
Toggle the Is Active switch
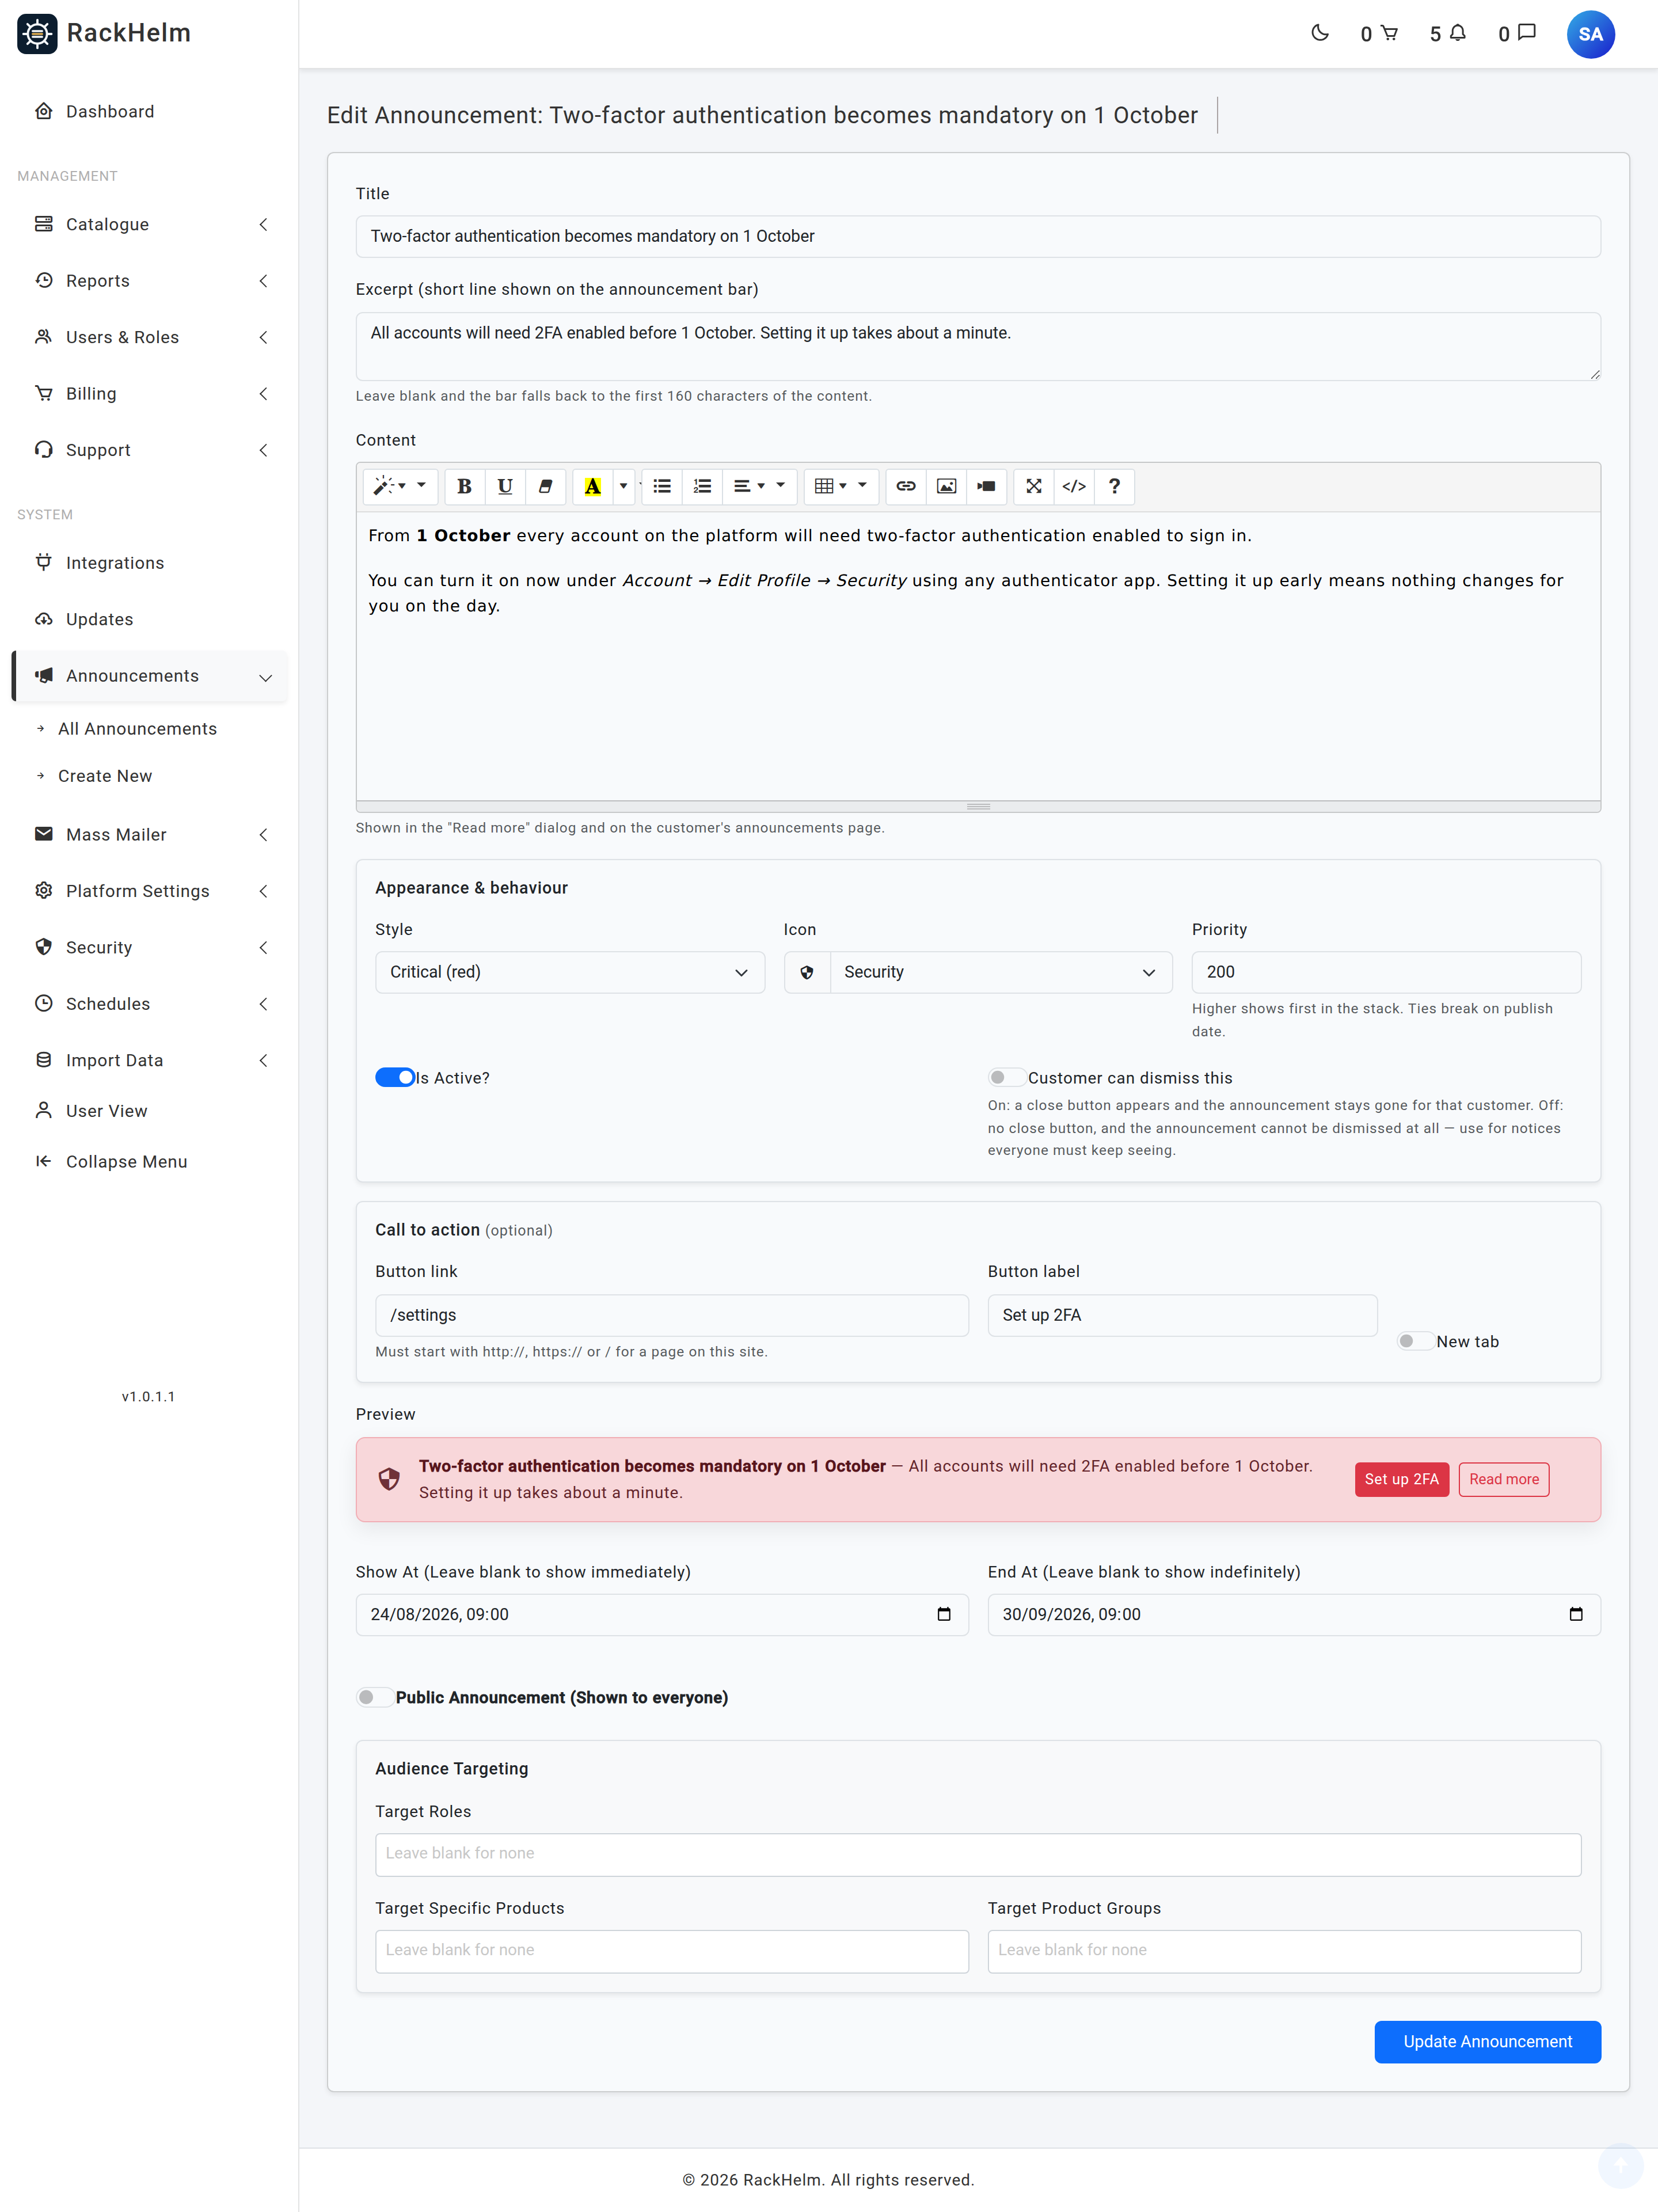click(395, 1077)
